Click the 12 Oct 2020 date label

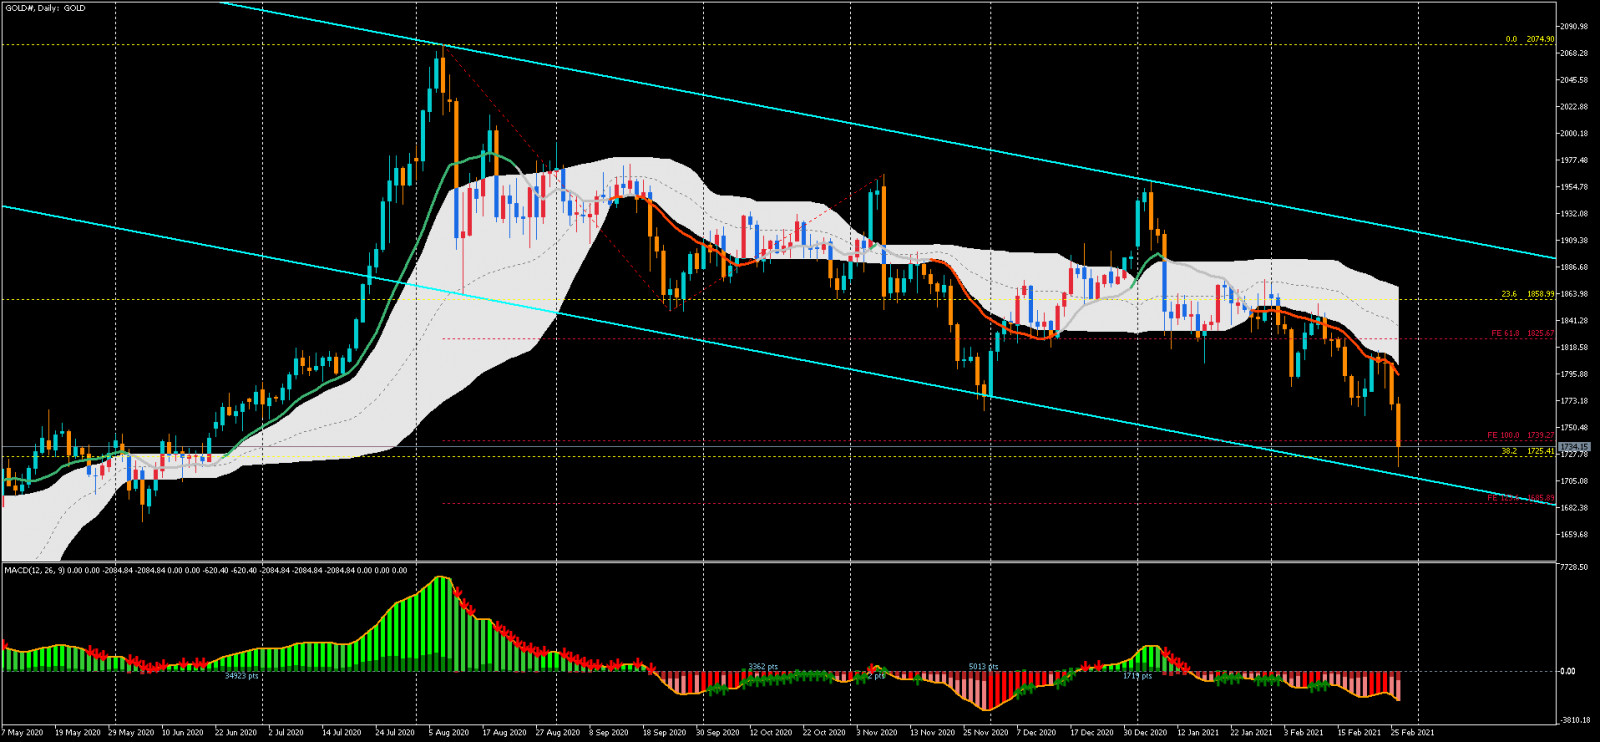click(770, 733)
